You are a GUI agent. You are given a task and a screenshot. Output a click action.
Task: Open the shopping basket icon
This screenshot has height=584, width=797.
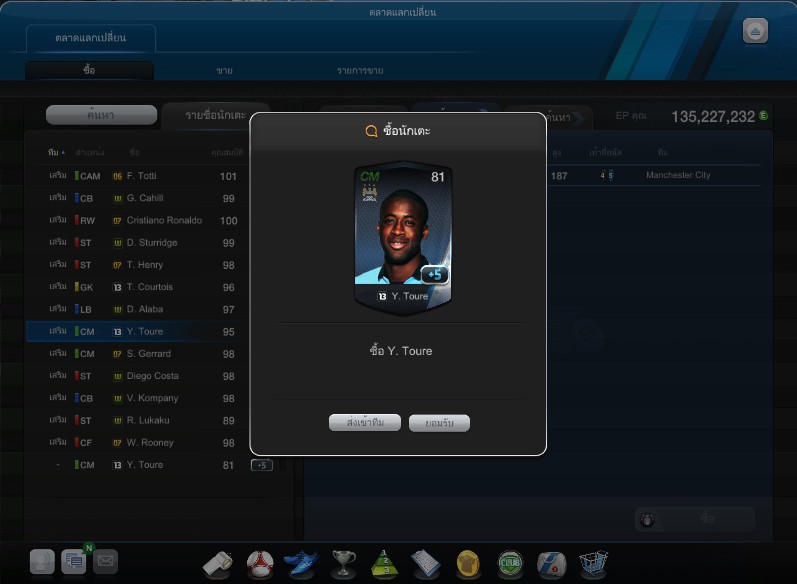(593, 564)
